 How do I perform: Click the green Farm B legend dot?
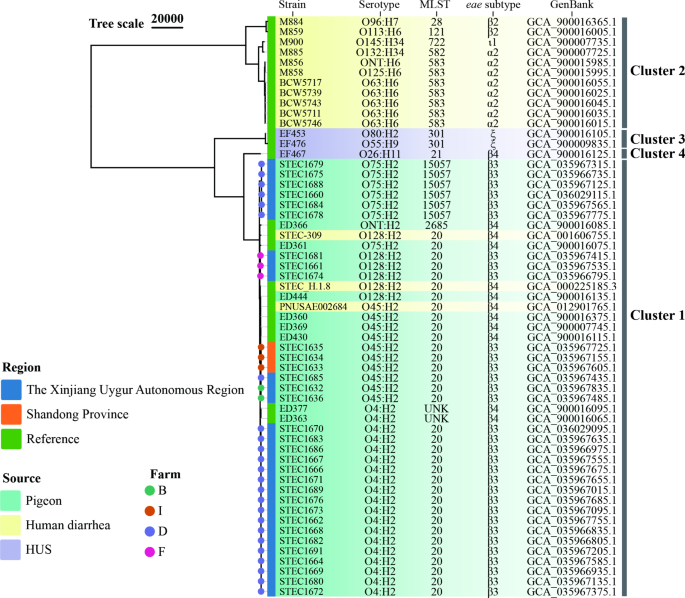click(x=150, y=491)
